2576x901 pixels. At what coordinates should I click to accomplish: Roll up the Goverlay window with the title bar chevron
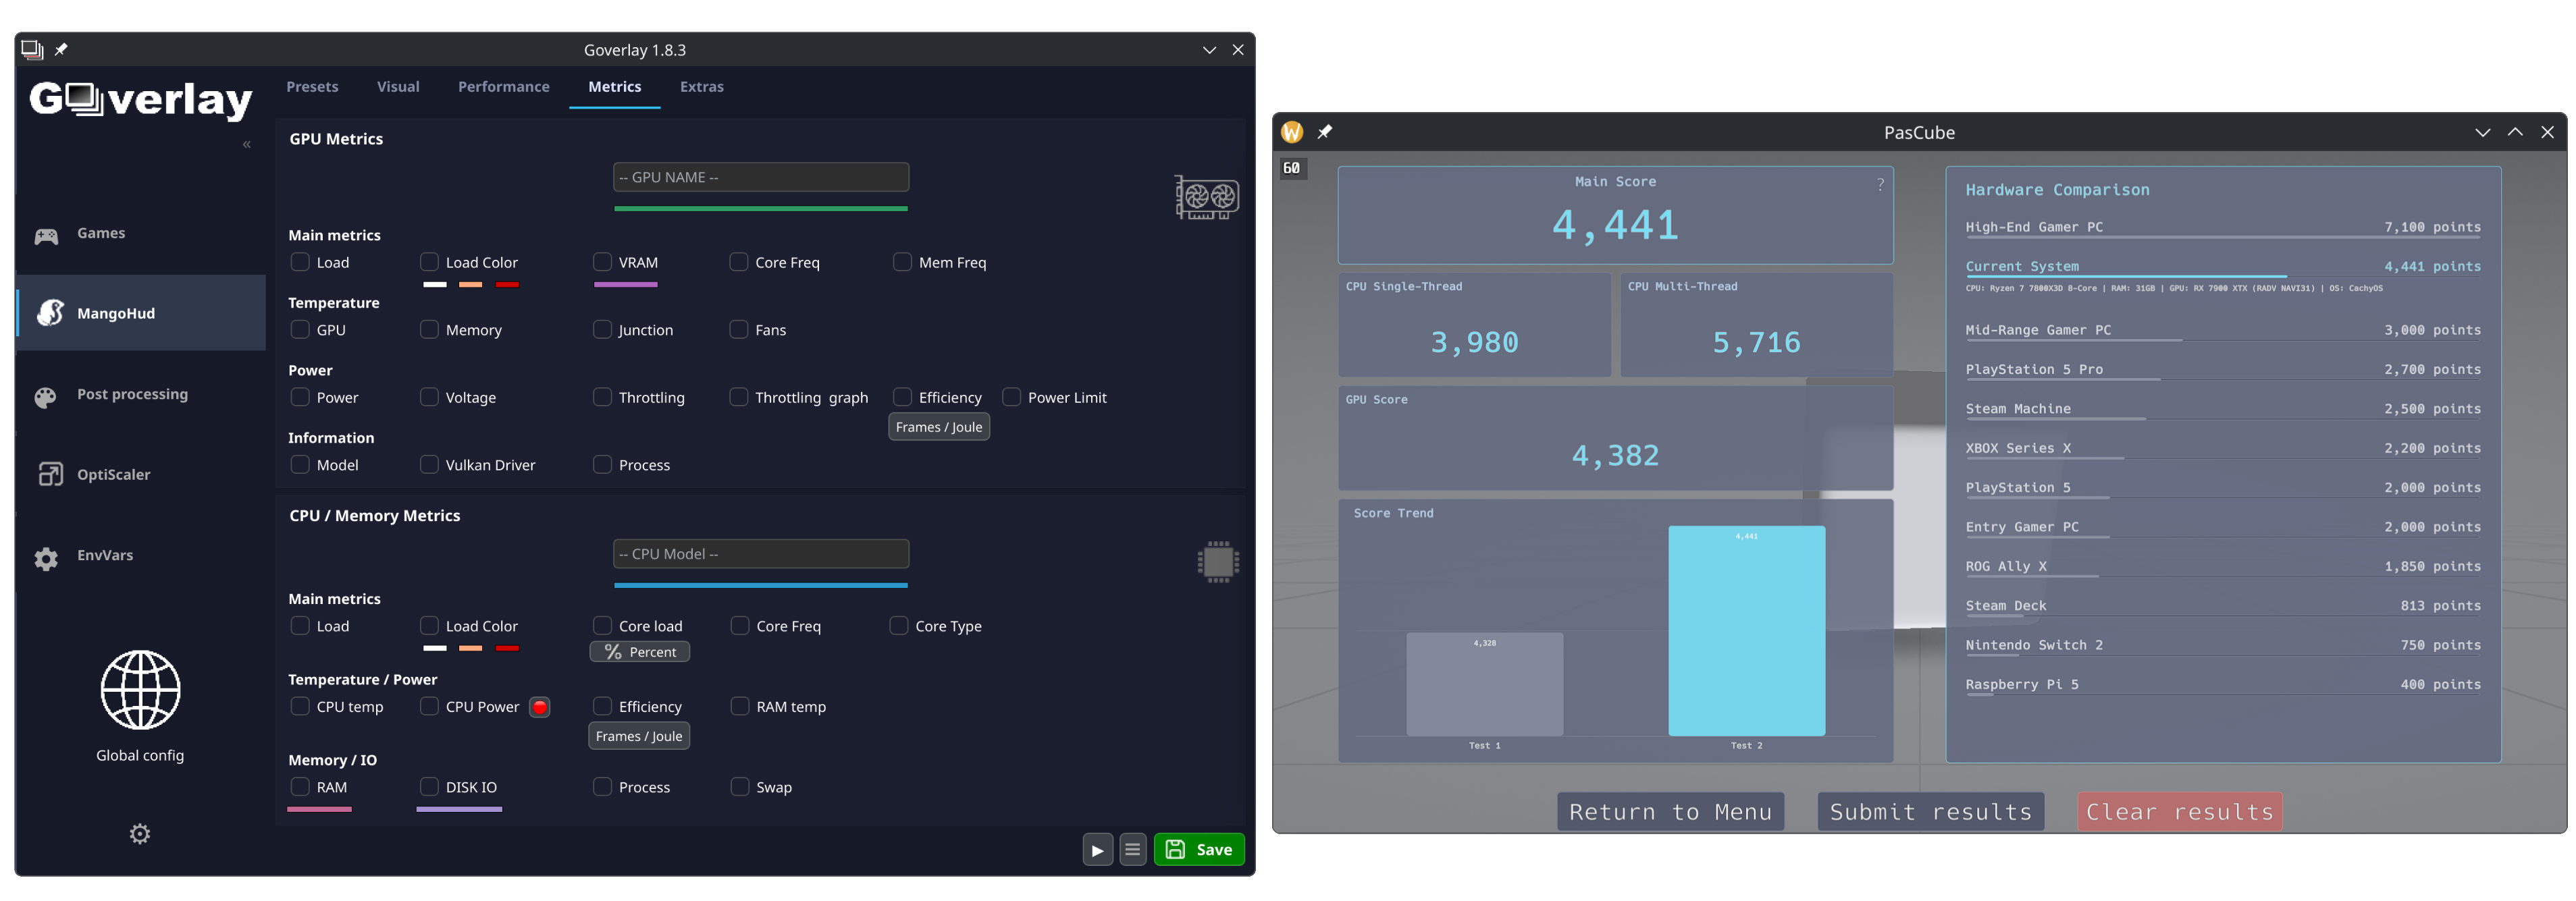(1209, 50)
